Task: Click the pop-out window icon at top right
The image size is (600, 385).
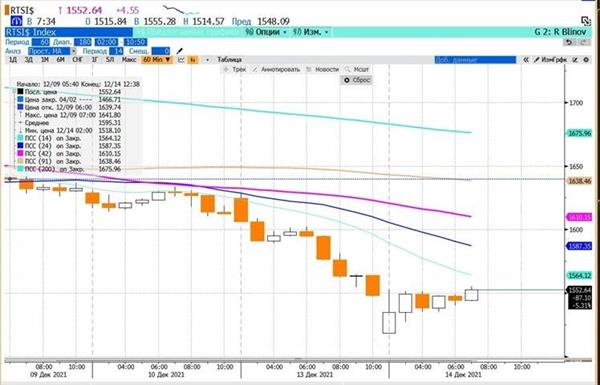Action: click(585, 21)
